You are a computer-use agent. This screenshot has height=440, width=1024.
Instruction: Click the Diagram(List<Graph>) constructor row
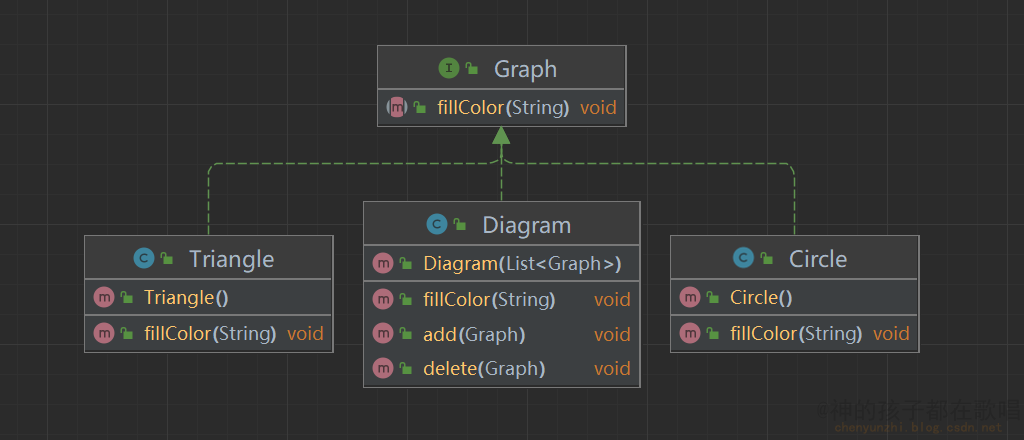tap(502, 264)
